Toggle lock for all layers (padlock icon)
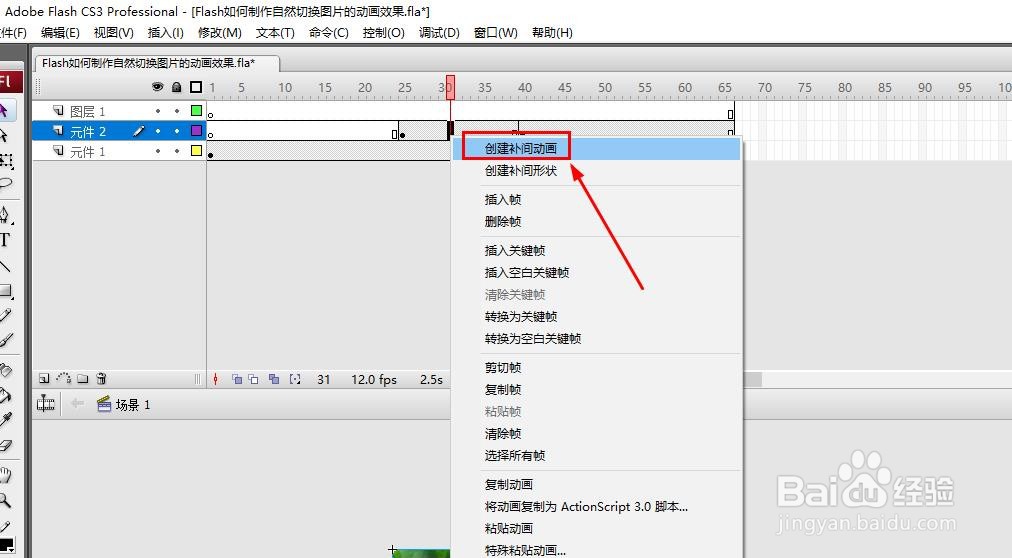 click(177, 86)
